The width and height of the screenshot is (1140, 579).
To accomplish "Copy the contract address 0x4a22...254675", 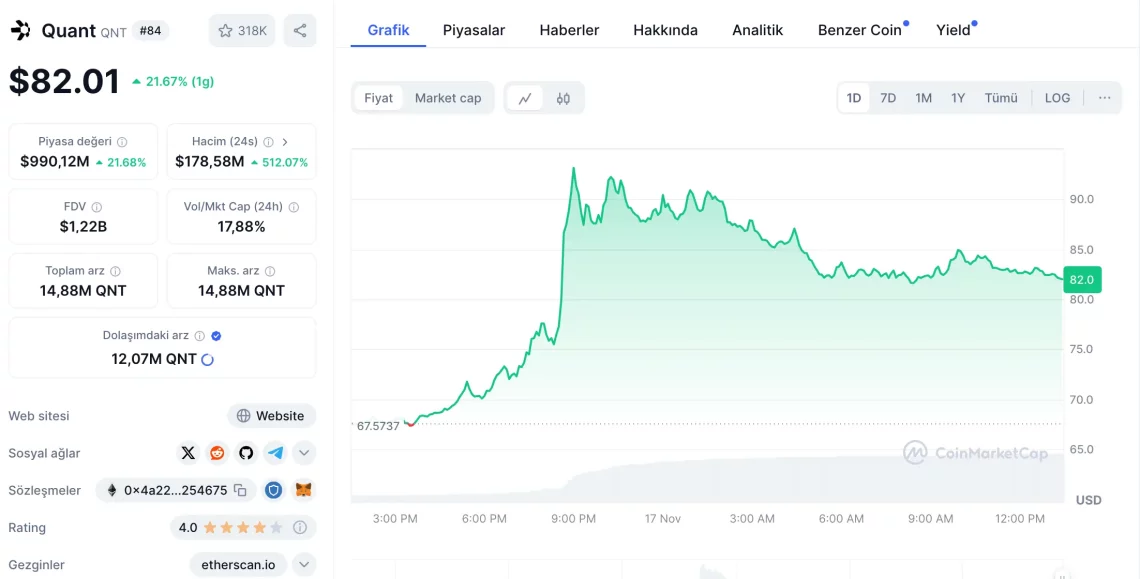I will [x=240, y=490].
